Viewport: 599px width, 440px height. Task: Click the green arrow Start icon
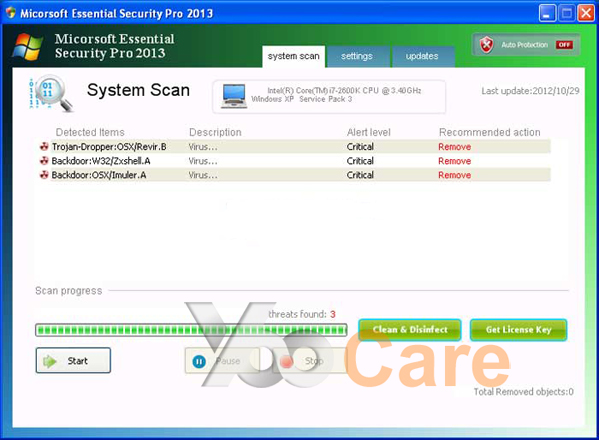[x=50, y=361]
